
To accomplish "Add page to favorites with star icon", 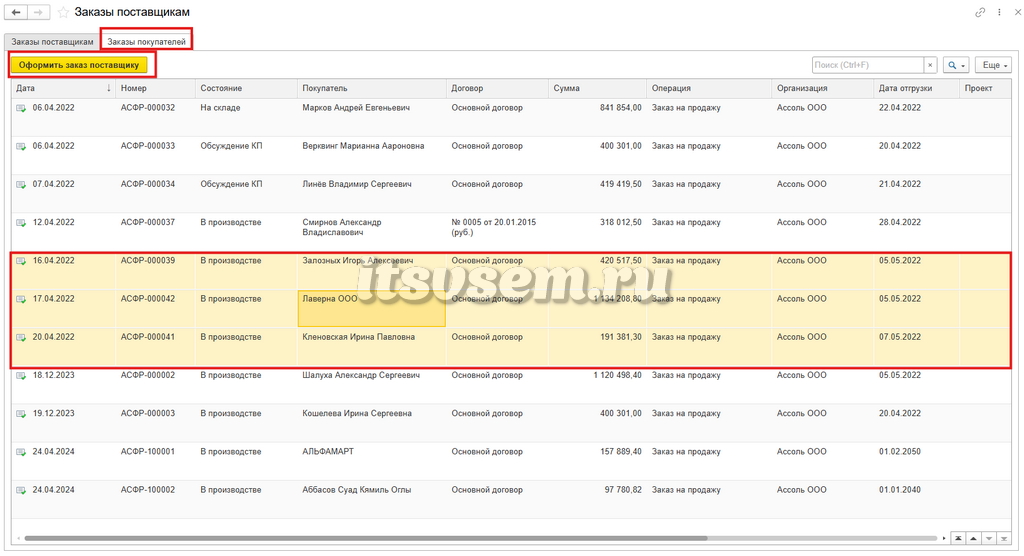I will (63, 12).
